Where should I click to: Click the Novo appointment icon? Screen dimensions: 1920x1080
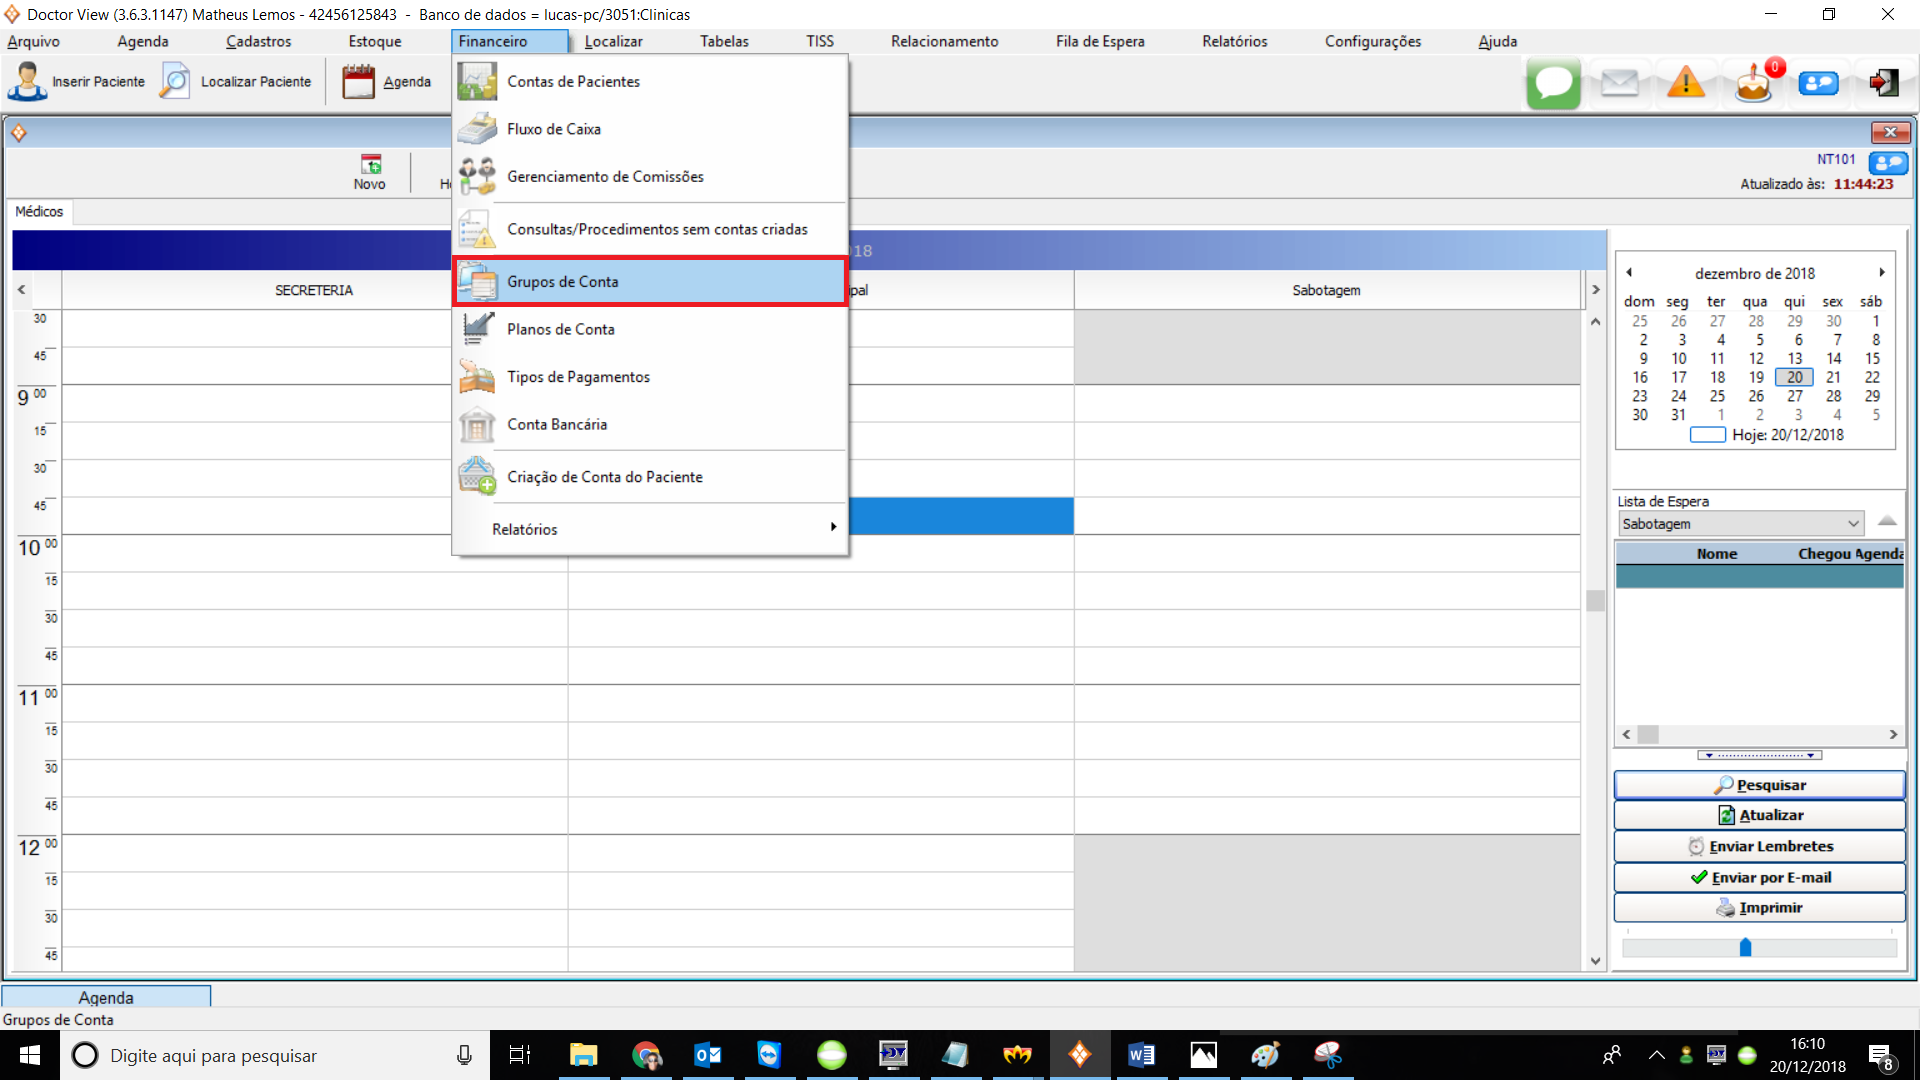tap(370, 171)
